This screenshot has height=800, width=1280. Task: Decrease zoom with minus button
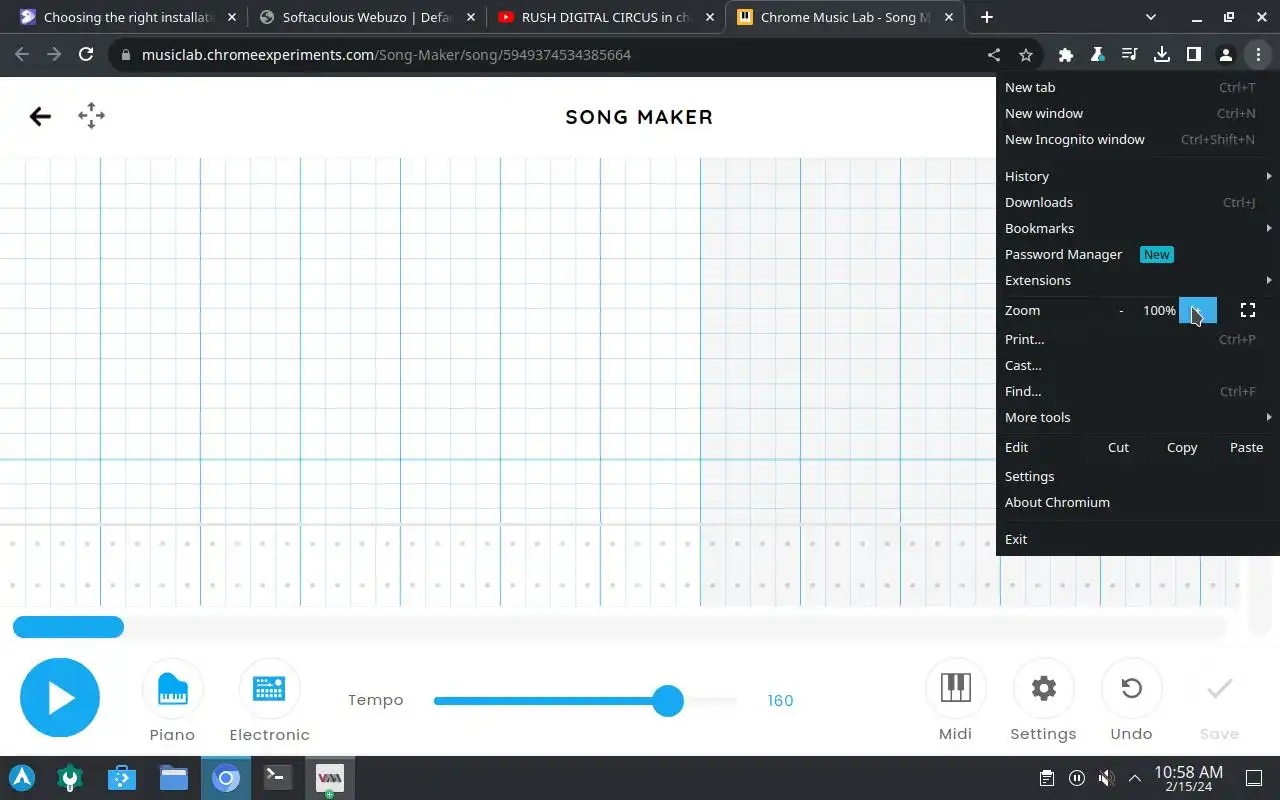click(1121, 311)
